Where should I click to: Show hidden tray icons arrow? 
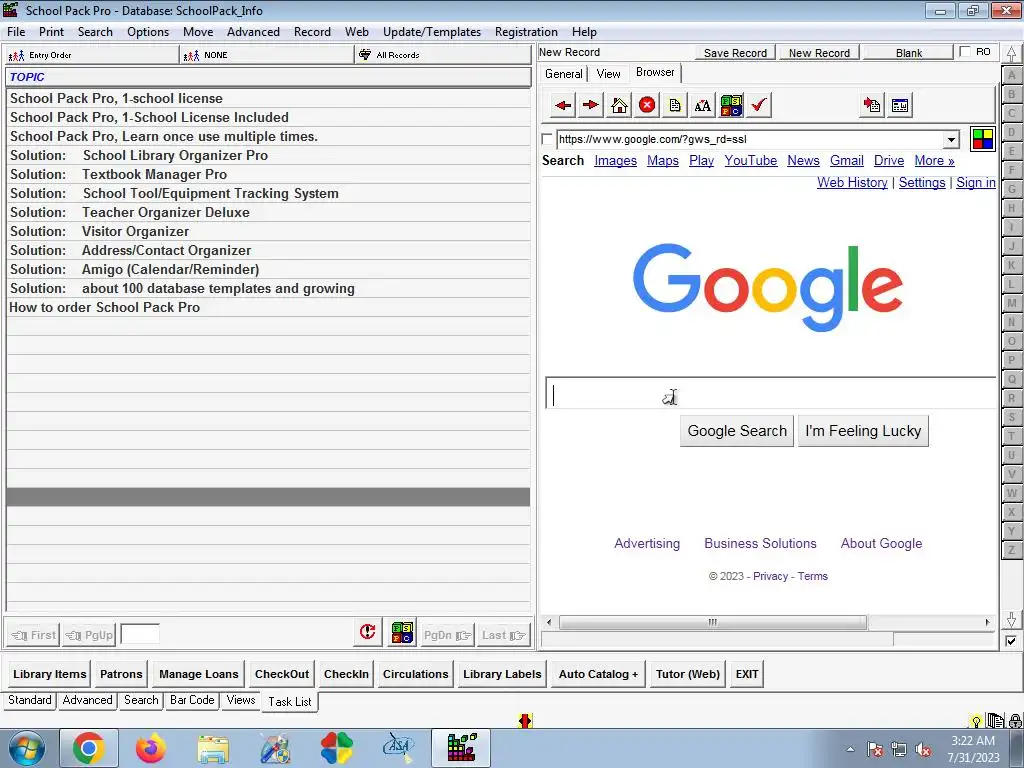tap(850, 749)
